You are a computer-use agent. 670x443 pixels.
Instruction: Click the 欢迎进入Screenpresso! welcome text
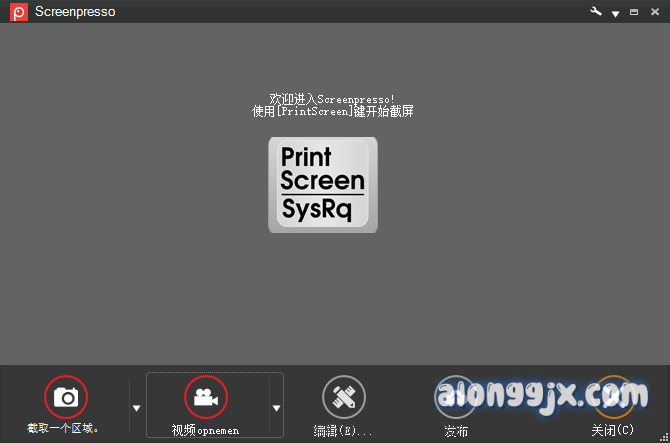coord(332,99)
